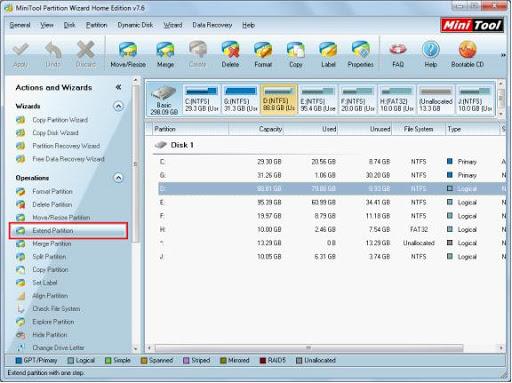Choose Delete Partition operation
The image size is (512, 383).
pyautogui.click(x=52, y=204)
